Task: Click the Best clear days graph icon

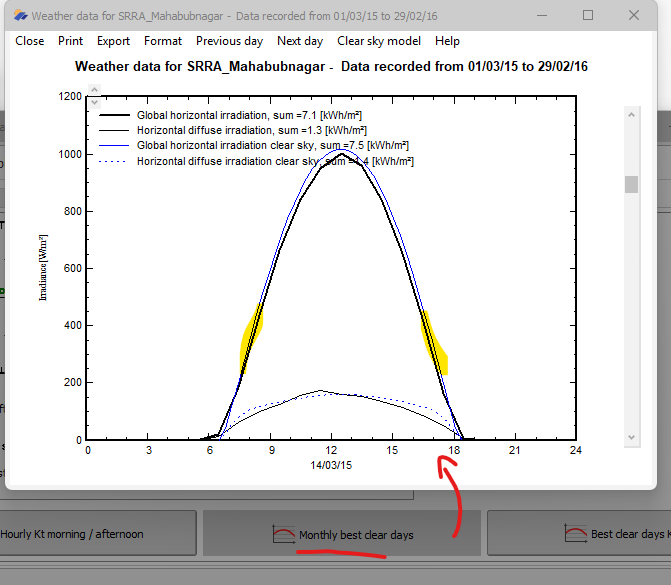Action: [x=575, y=534]
